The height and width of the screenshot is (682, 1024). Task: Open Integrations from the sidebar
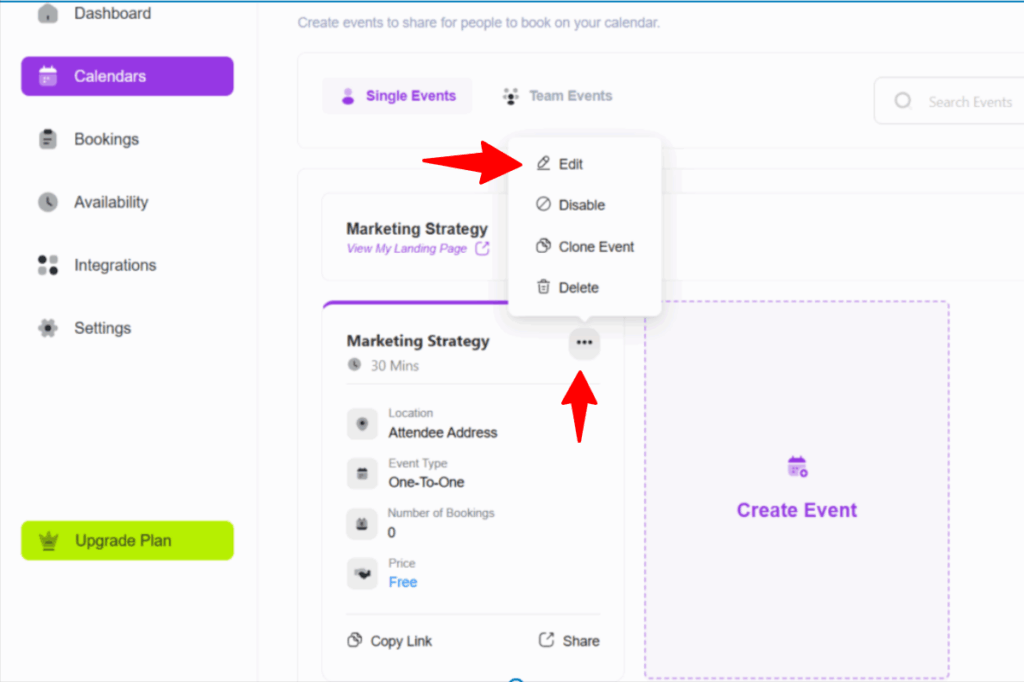[x=114, y=265]
